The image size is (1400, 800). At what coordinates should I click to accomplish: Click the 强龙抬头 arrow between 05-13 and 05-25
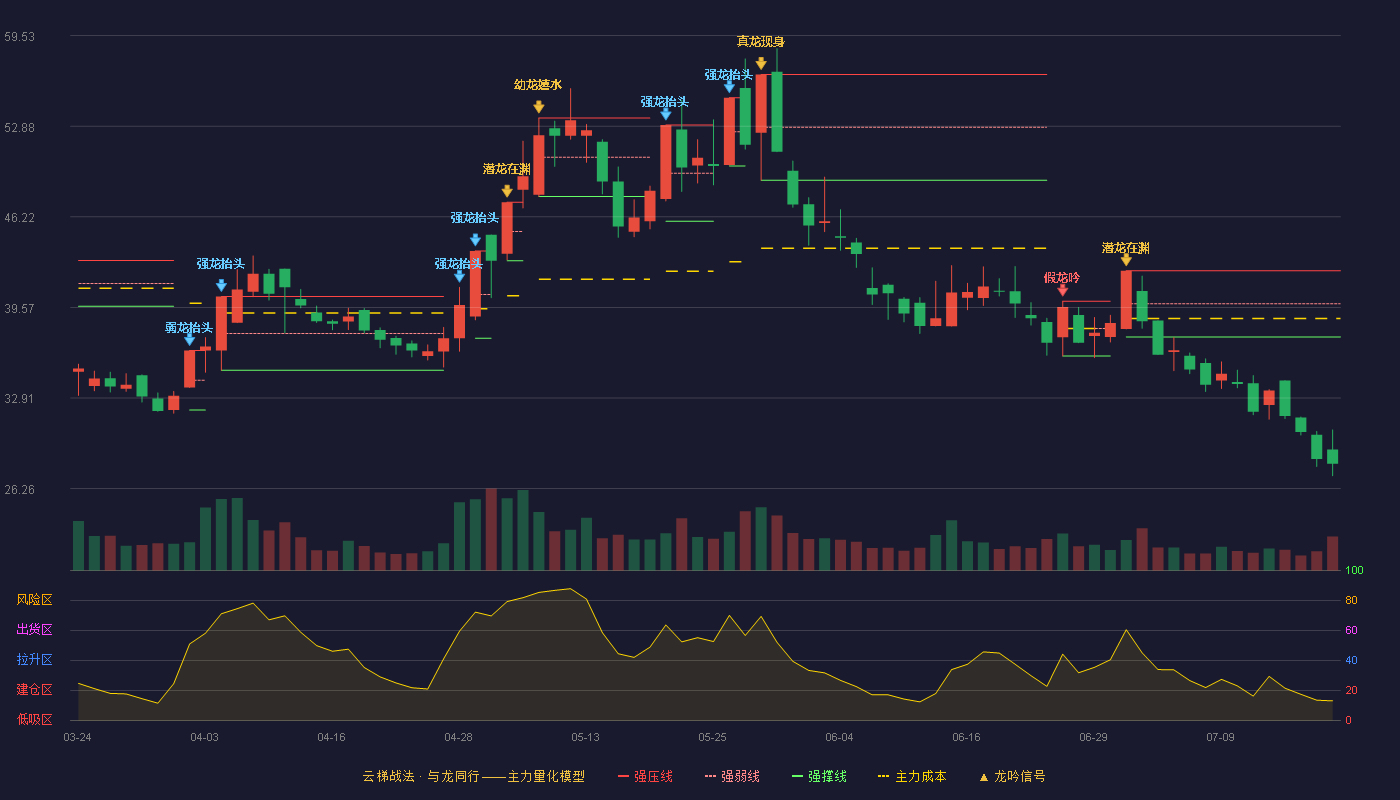click(665, 114)
